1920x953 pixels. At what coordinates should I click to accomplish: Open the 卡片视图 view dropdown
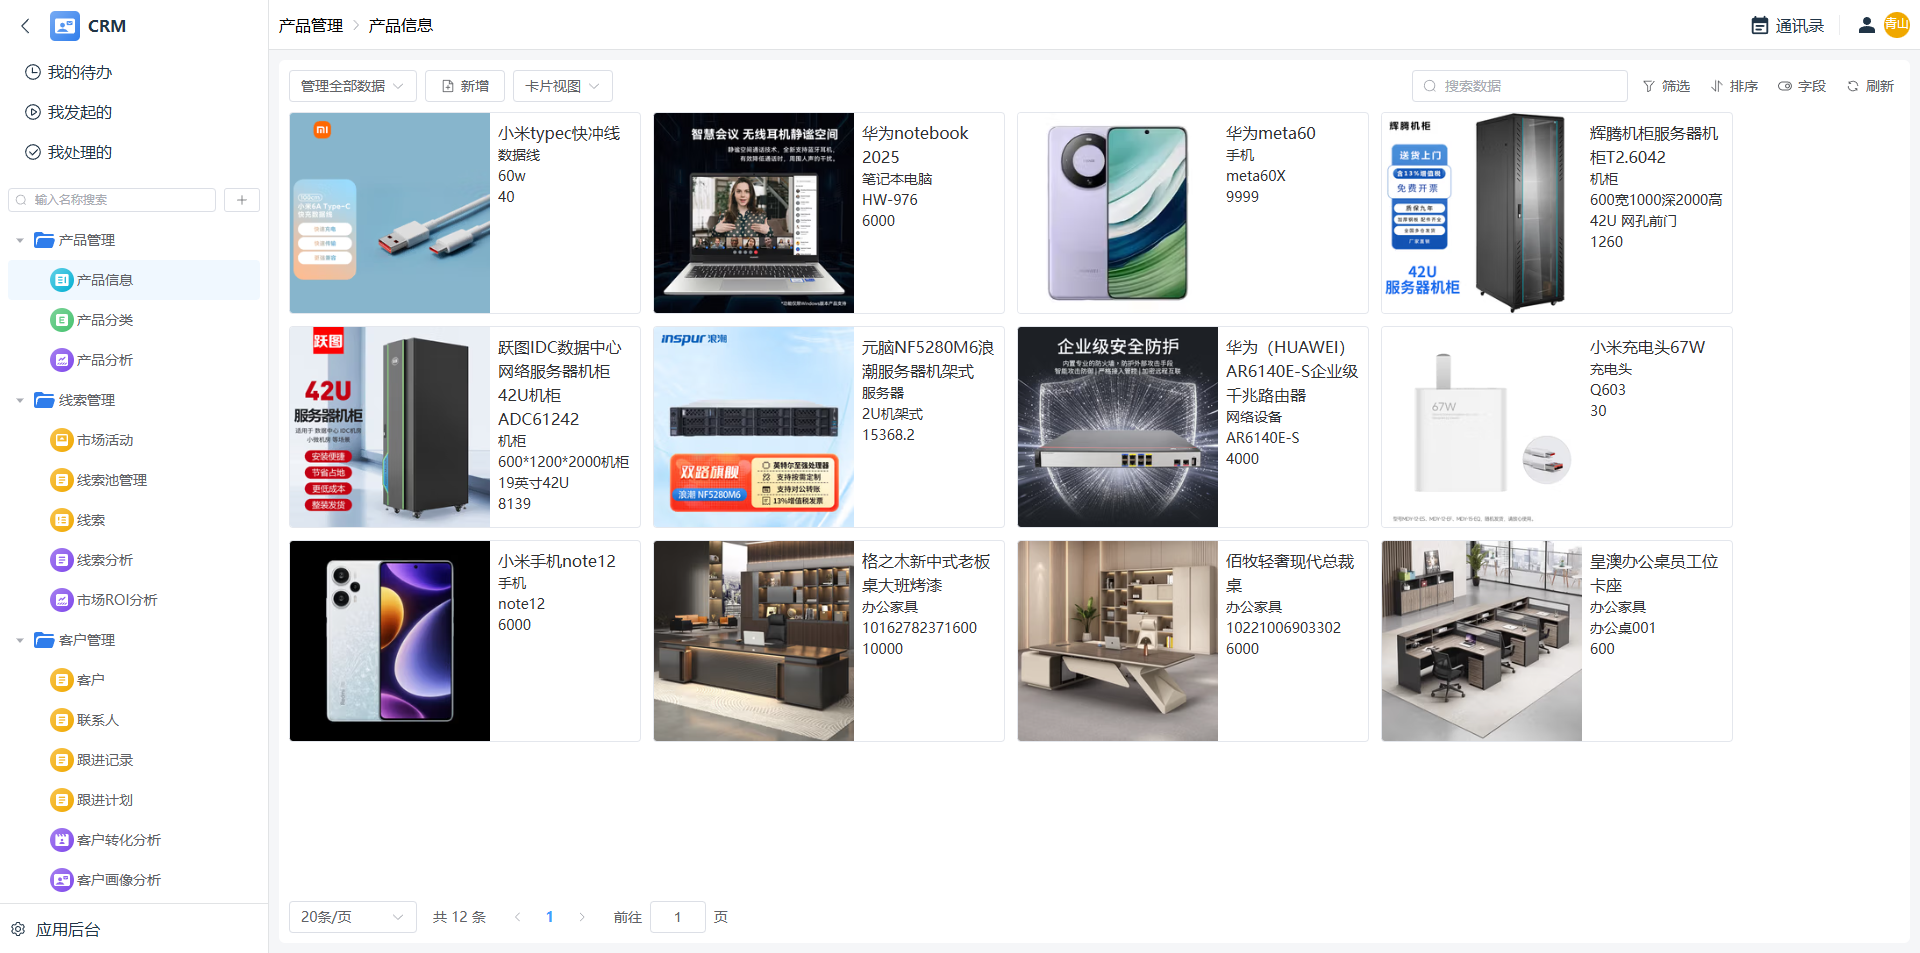562,86
